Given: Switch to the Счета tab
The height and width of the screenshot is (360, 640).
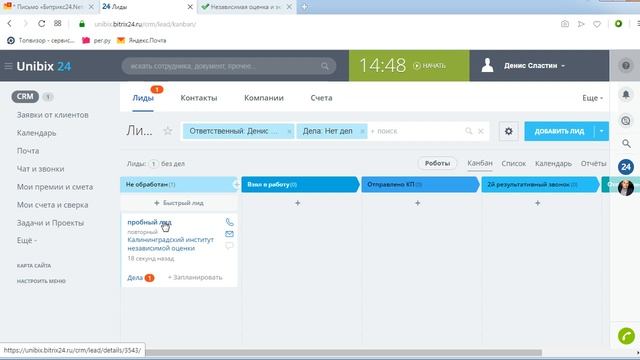Looking at the screenshot, I should [x=321, y=98].
